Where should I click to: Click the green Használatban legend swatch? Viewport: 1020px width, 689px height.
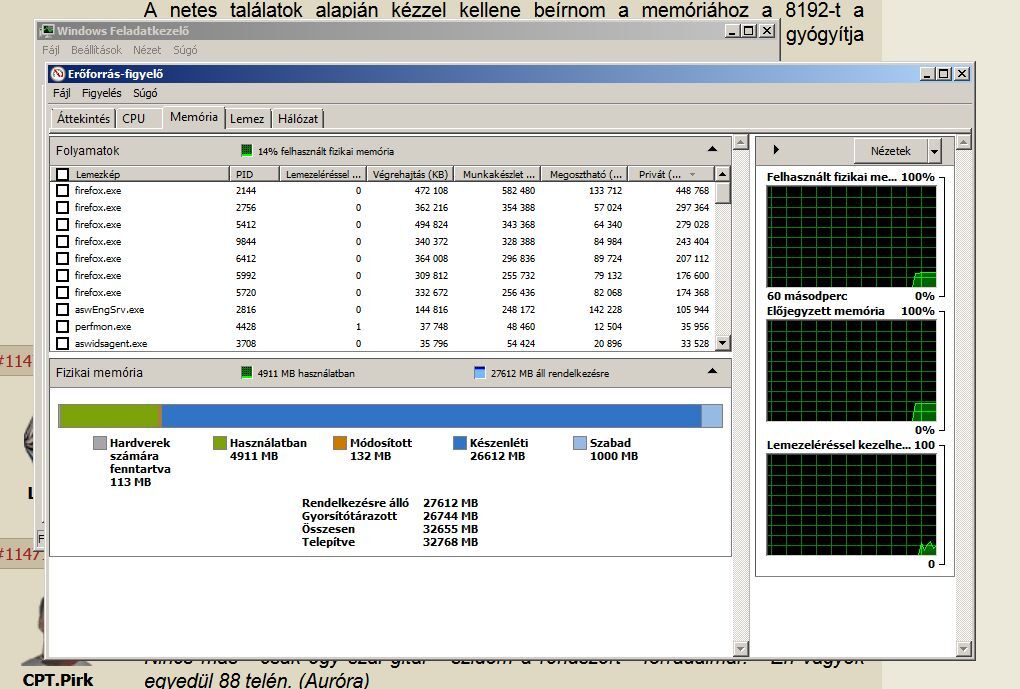[x=220, y=443]
